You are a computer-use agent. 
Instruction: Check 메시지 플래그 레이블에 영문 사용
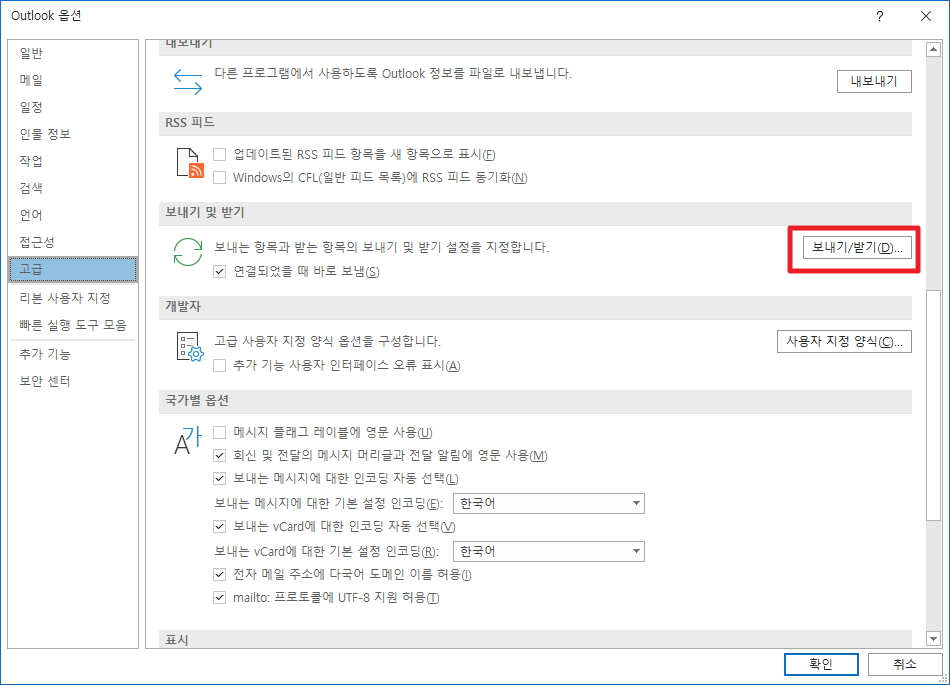[220, 432]
